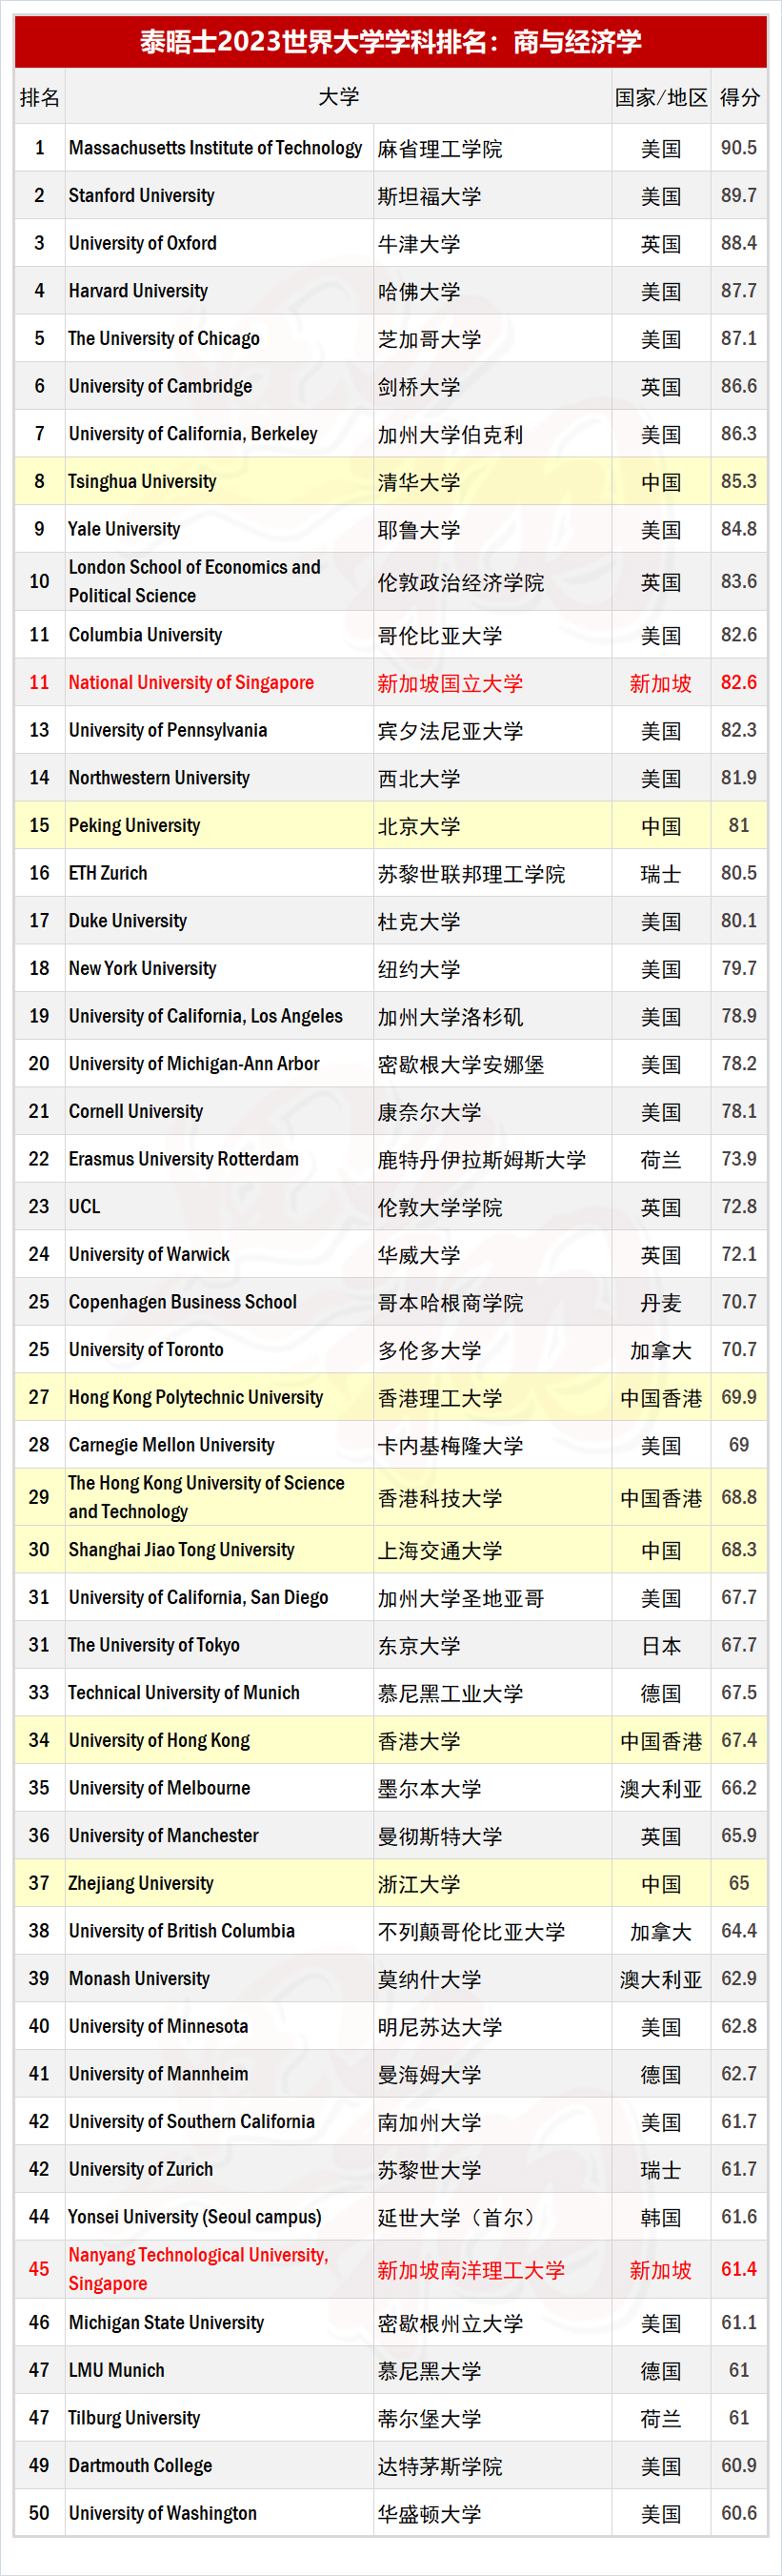Select Yale University text
Screen dimensions: 782x2576
pyautogui.click(x=124, y=529)
